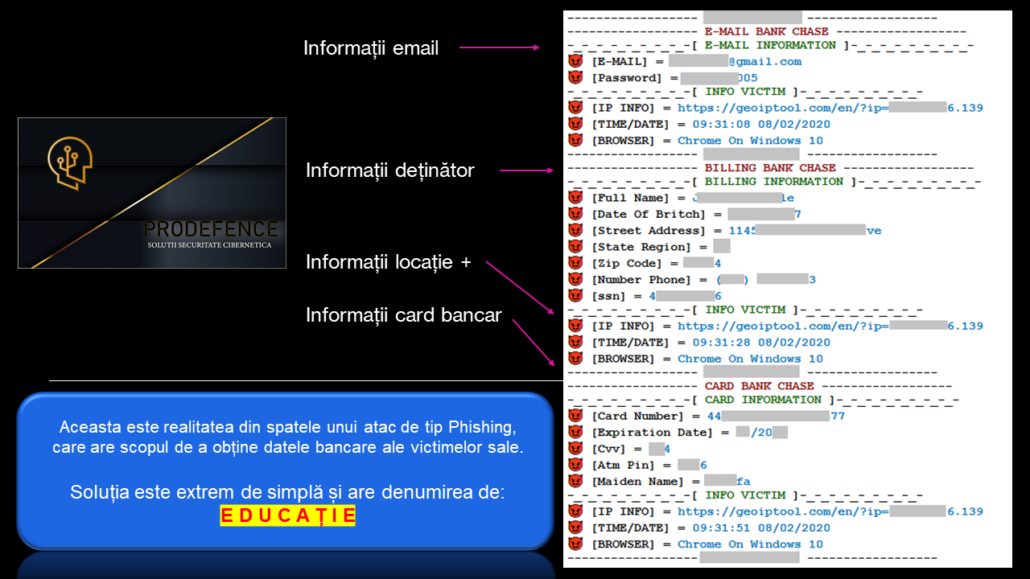Click the devil icon on the 09:31:51 row
Screen dimensions: 1030x579
pyautogui.click(x=575, y=527)
